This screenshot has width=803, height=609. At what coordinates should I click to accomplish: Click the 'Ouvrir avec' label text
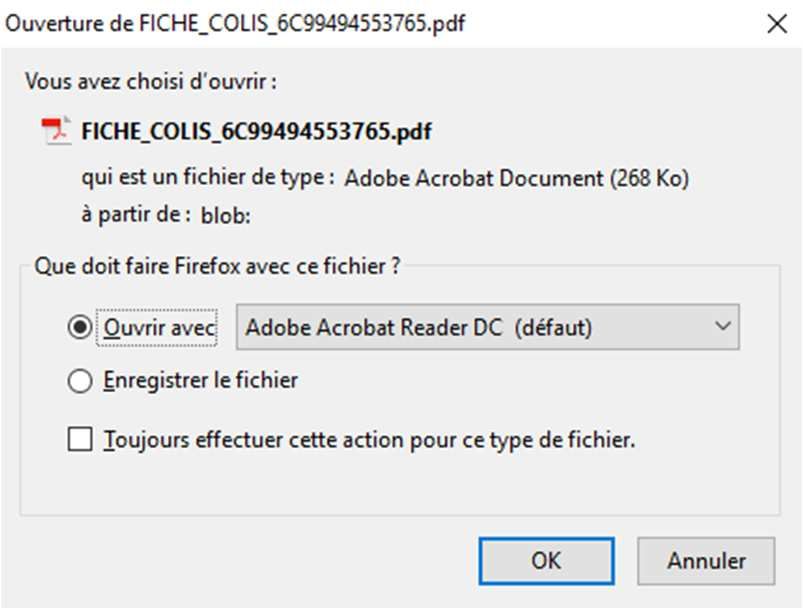coord(159,328)
